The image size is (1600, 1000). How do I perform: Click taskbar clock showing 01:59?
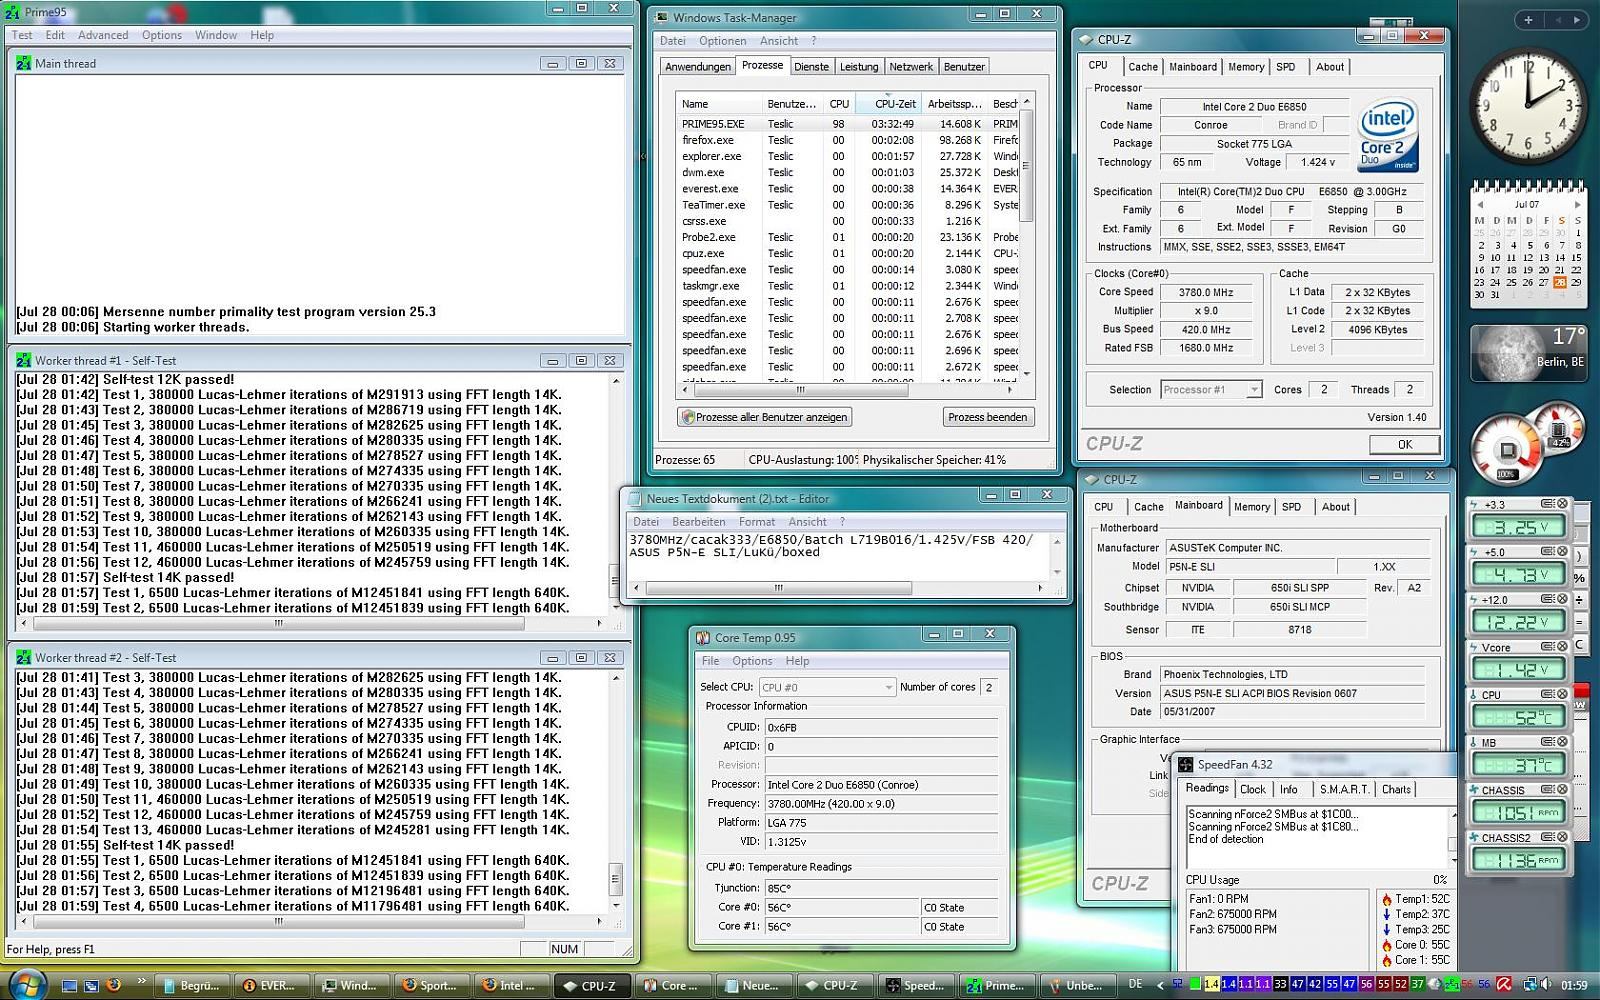[1574, 985]
